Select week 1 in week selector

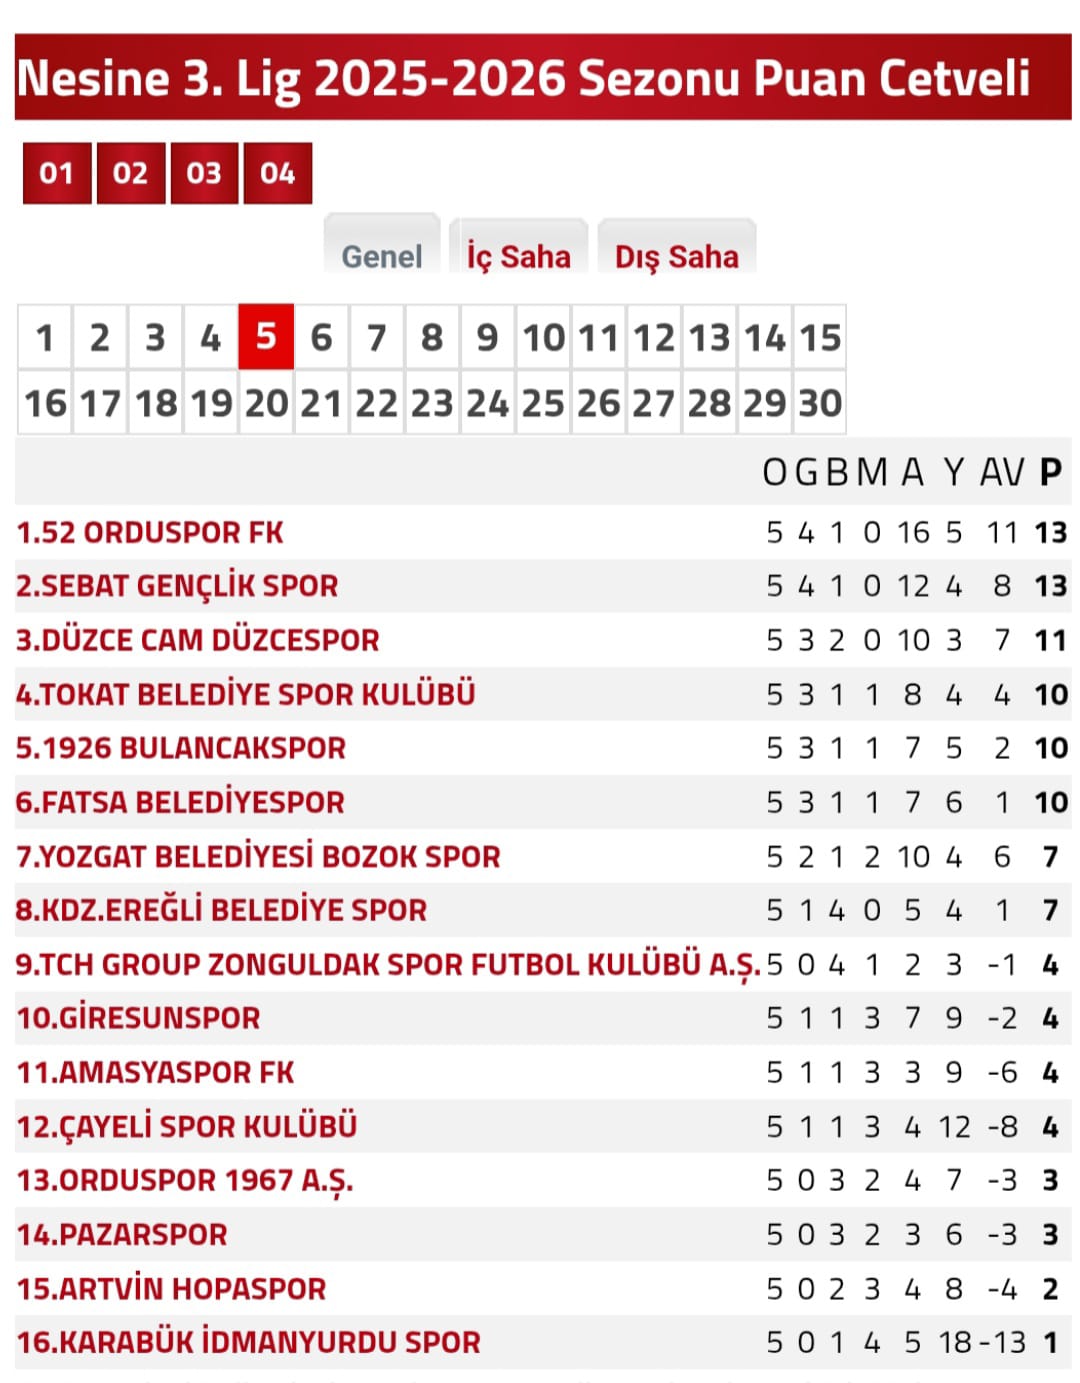point(44,338)
